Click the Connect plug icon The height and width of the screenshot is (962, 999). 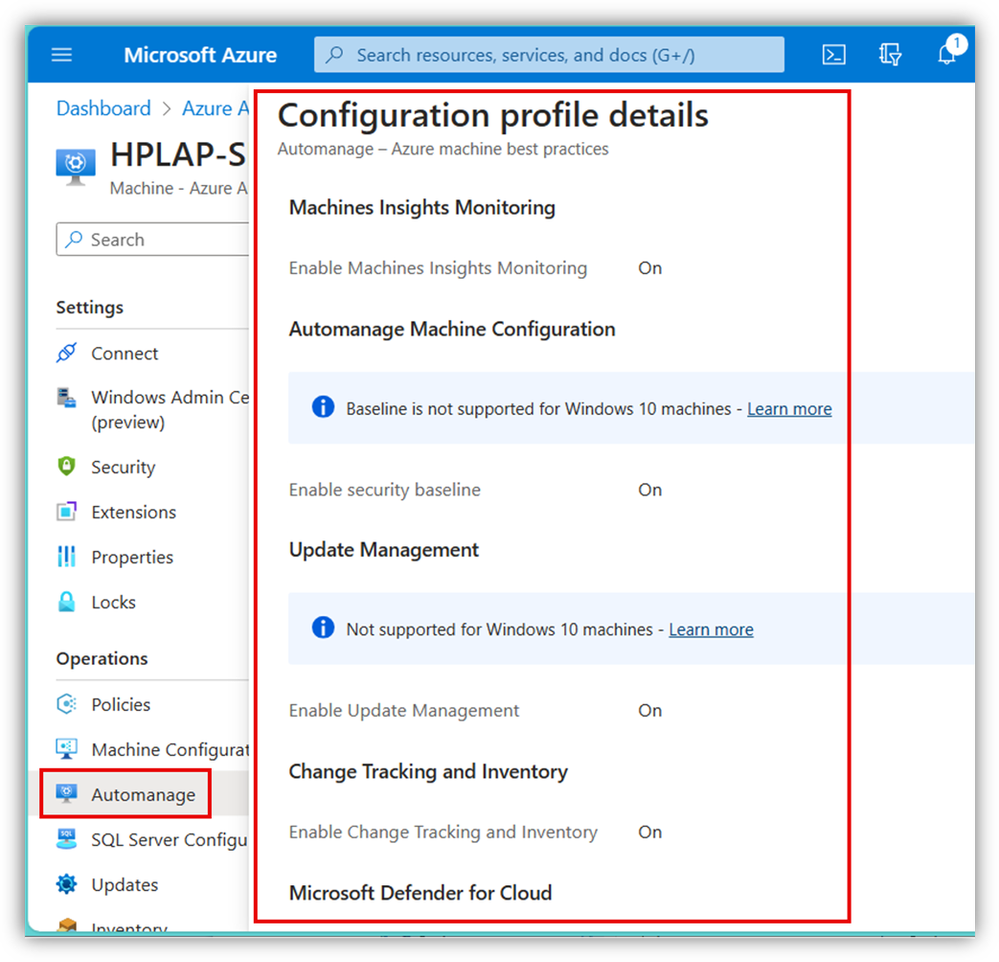(67, 352)
